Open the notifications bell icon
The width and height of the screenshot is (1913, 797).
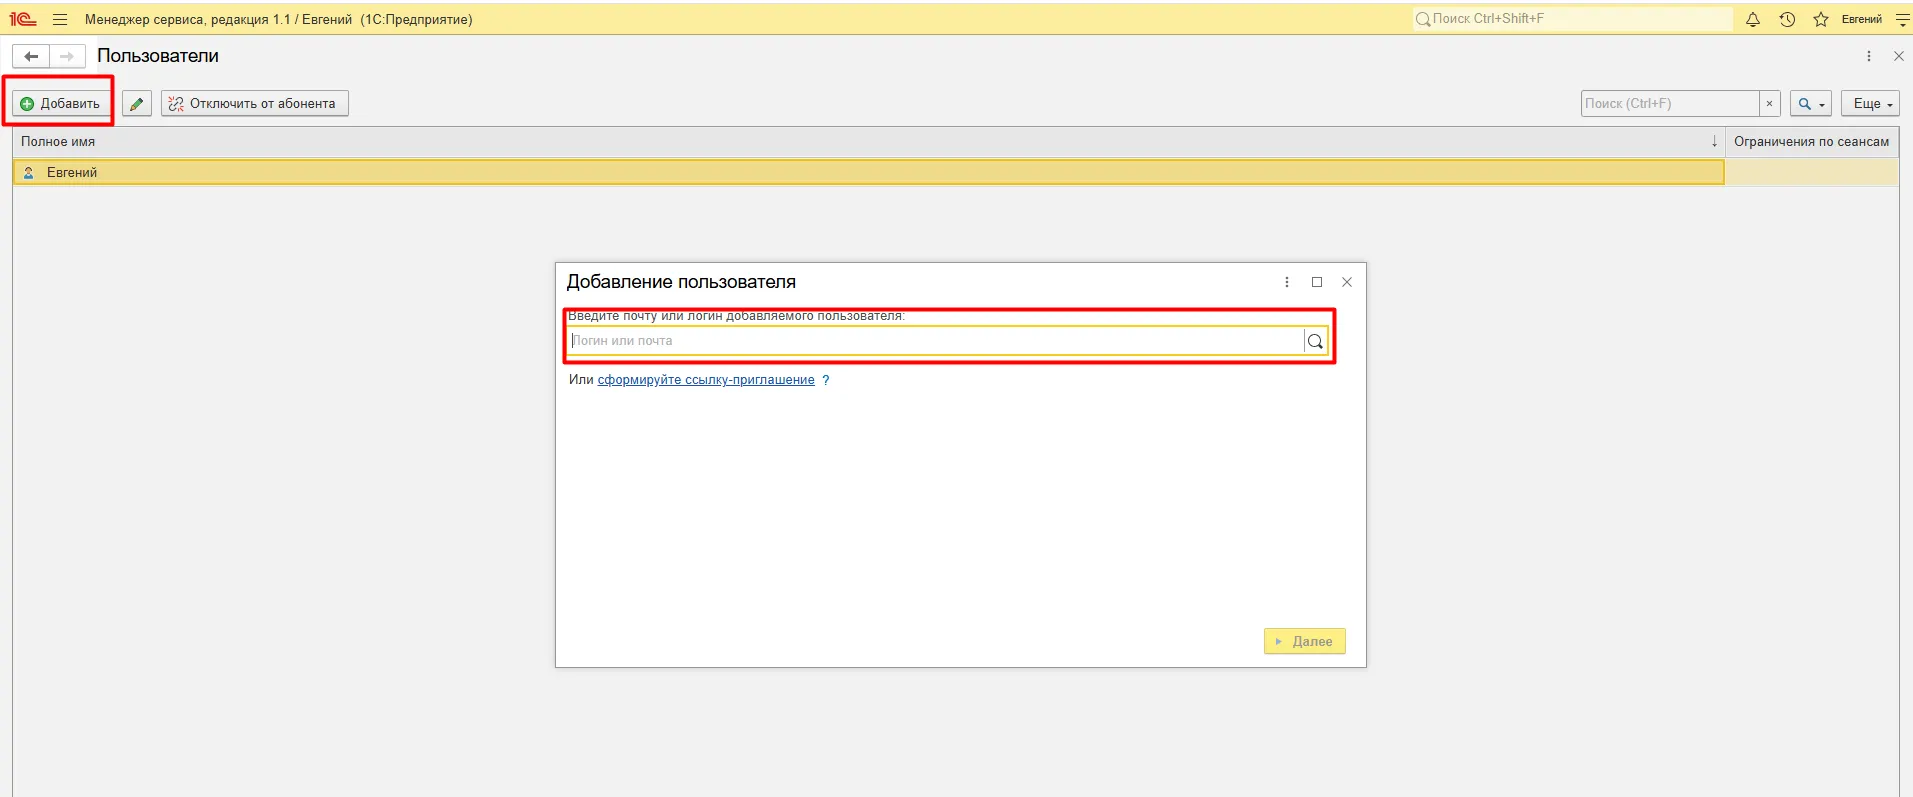point(1753,19)
